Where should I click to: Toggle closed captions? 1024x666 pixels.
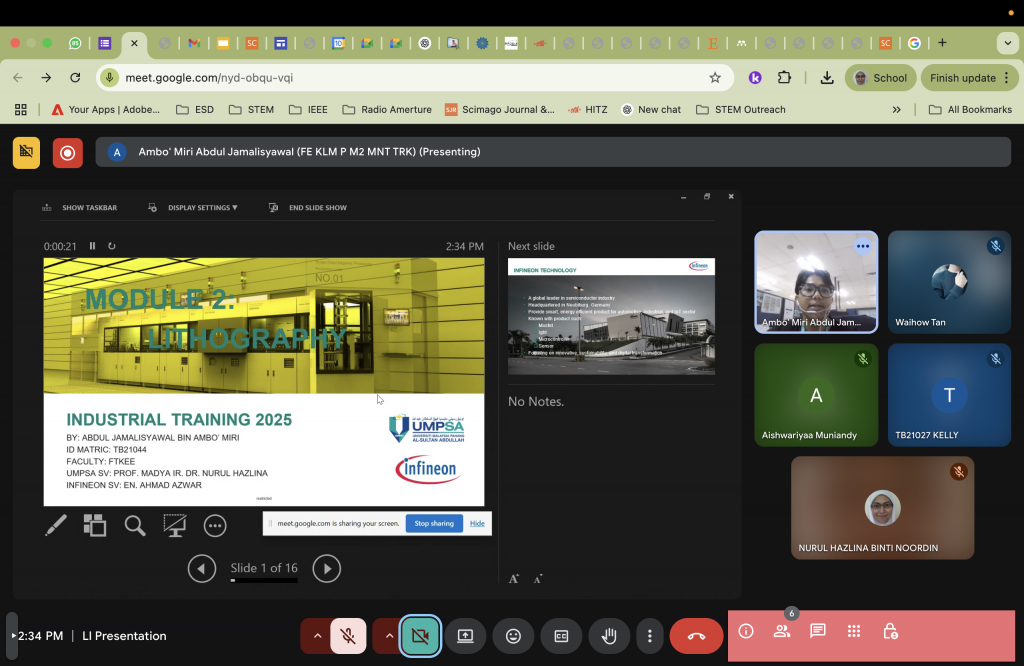[x=561, y=636]
